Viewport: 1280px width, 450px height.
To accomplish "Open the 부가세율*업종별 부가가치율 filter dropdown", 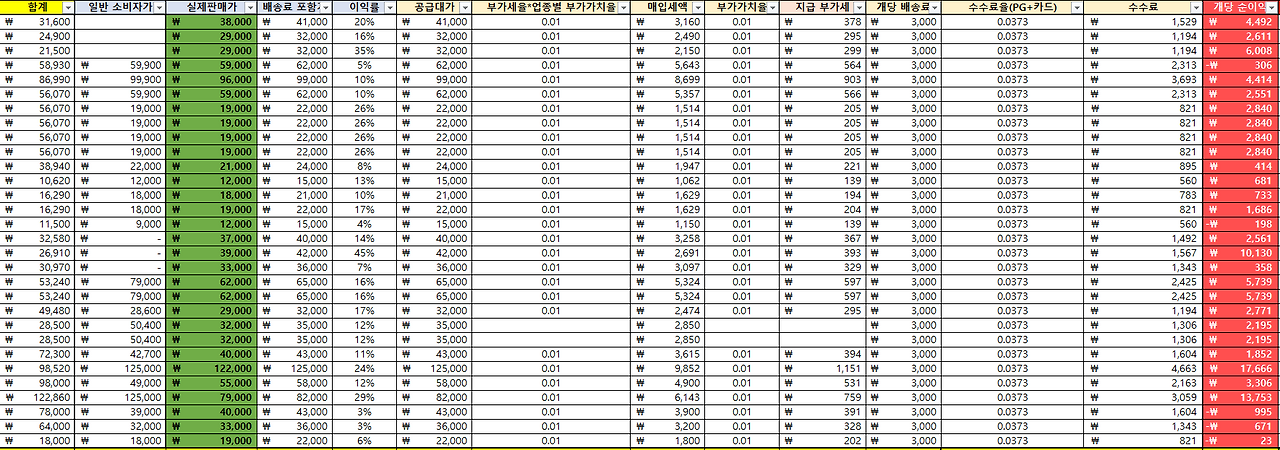I will click(624, 7).
